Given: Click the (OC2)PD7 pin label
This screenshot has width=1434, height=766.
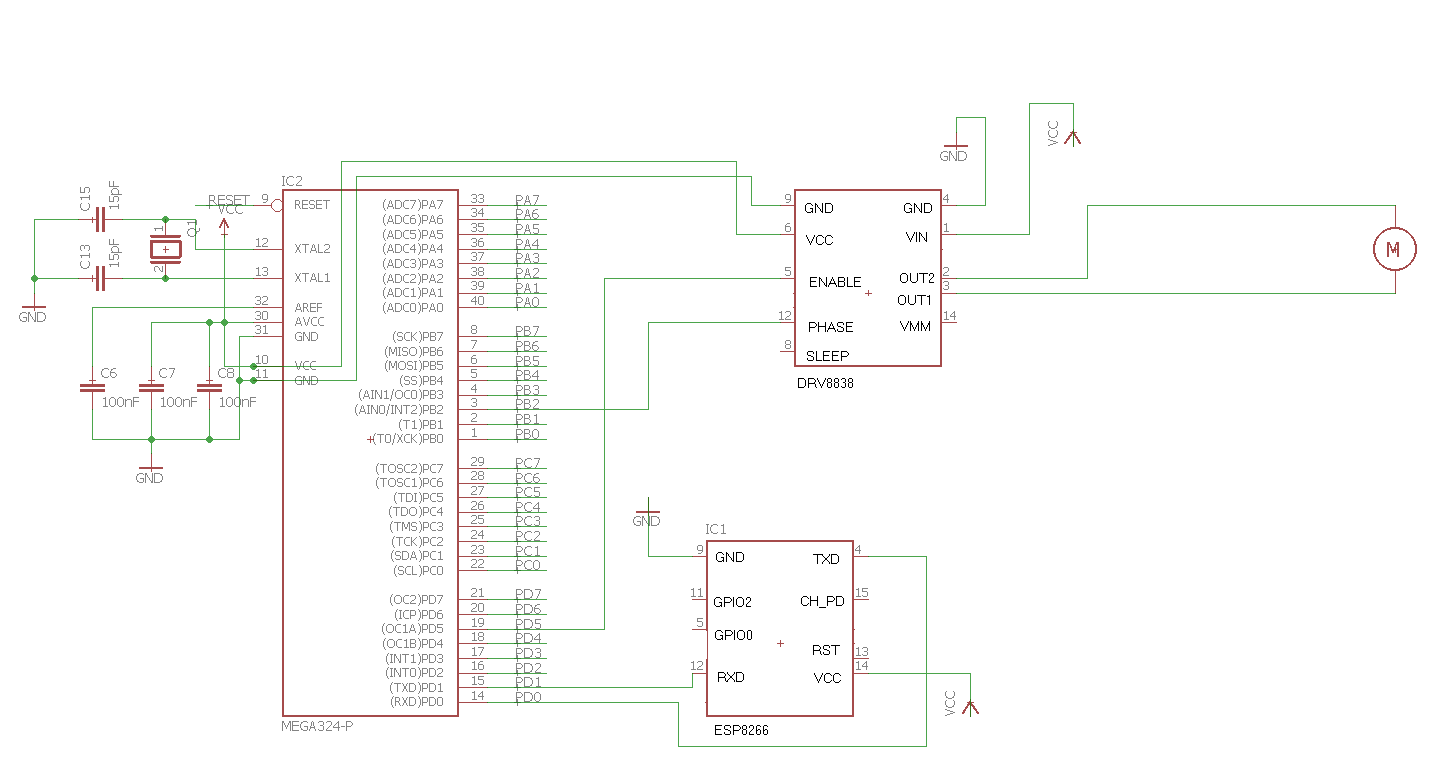Looking at the screenshot, I should pos(414,600).
